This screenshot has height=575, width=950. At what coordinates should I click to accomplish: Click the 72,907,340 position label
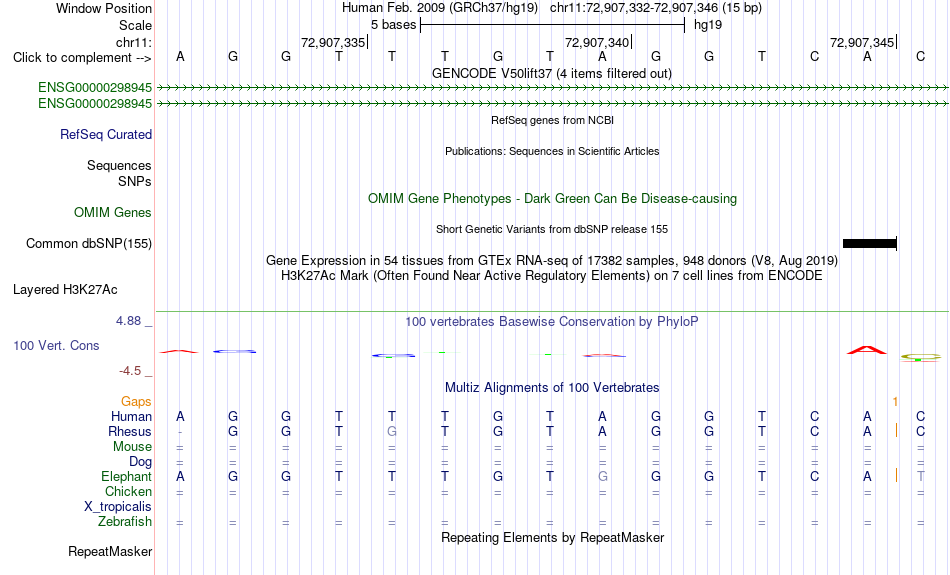click(597, 42)
